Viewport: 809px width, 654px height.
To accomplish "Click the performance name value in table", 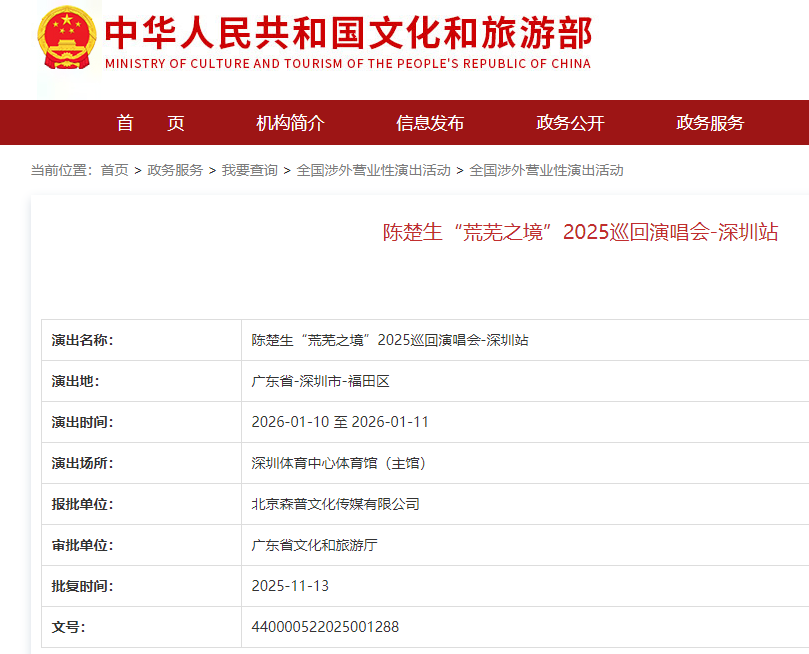I will tap(389, 340).
